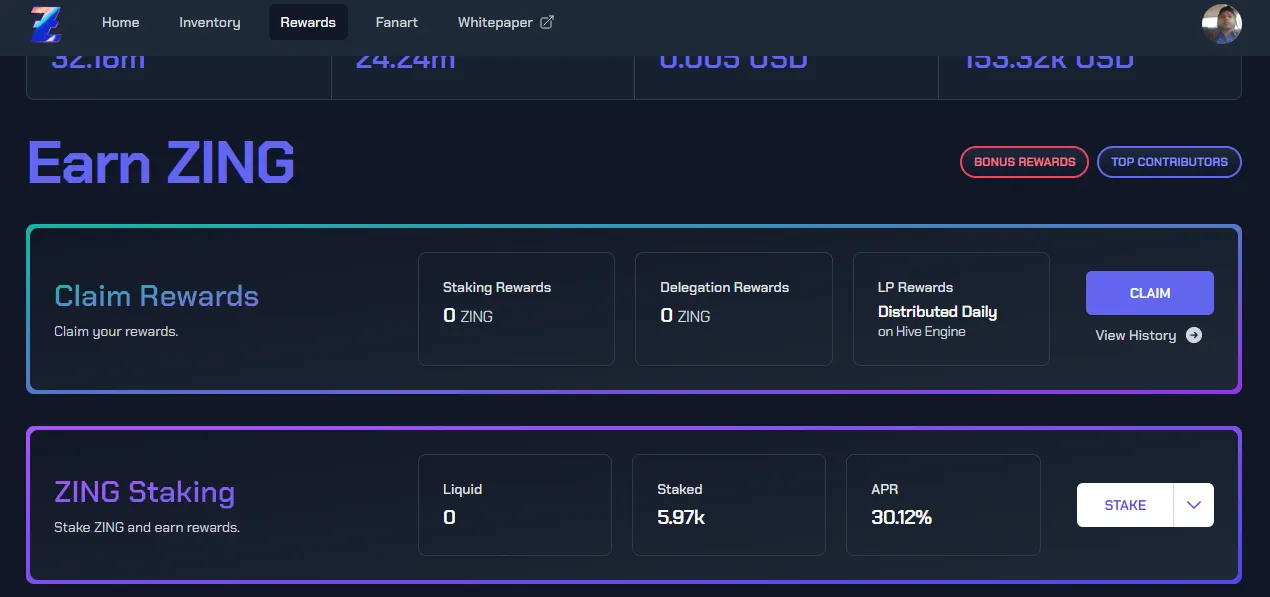Click the APR value 30.12%
1270x597 pixels.
click(901, 517)
